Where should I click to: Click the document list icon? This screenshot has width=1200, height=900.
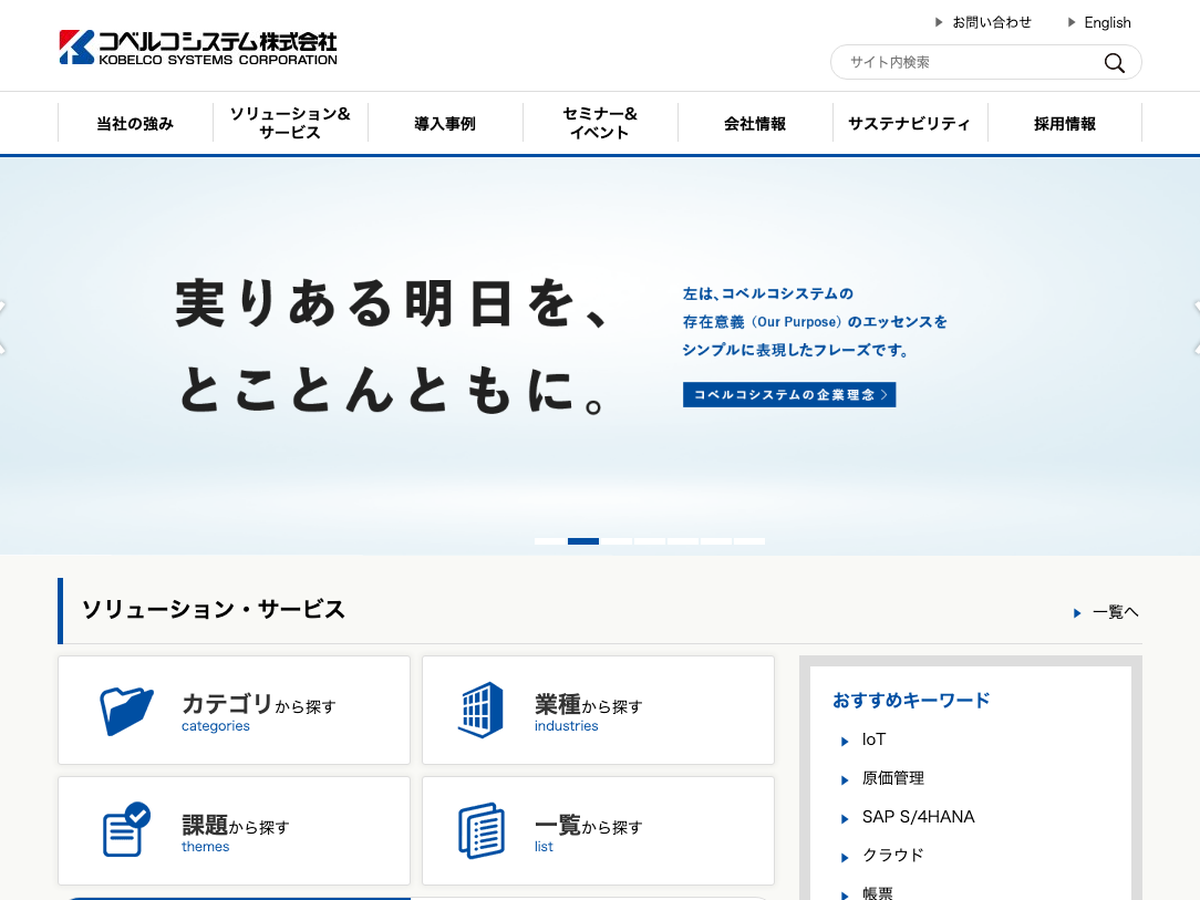[480, 830]
